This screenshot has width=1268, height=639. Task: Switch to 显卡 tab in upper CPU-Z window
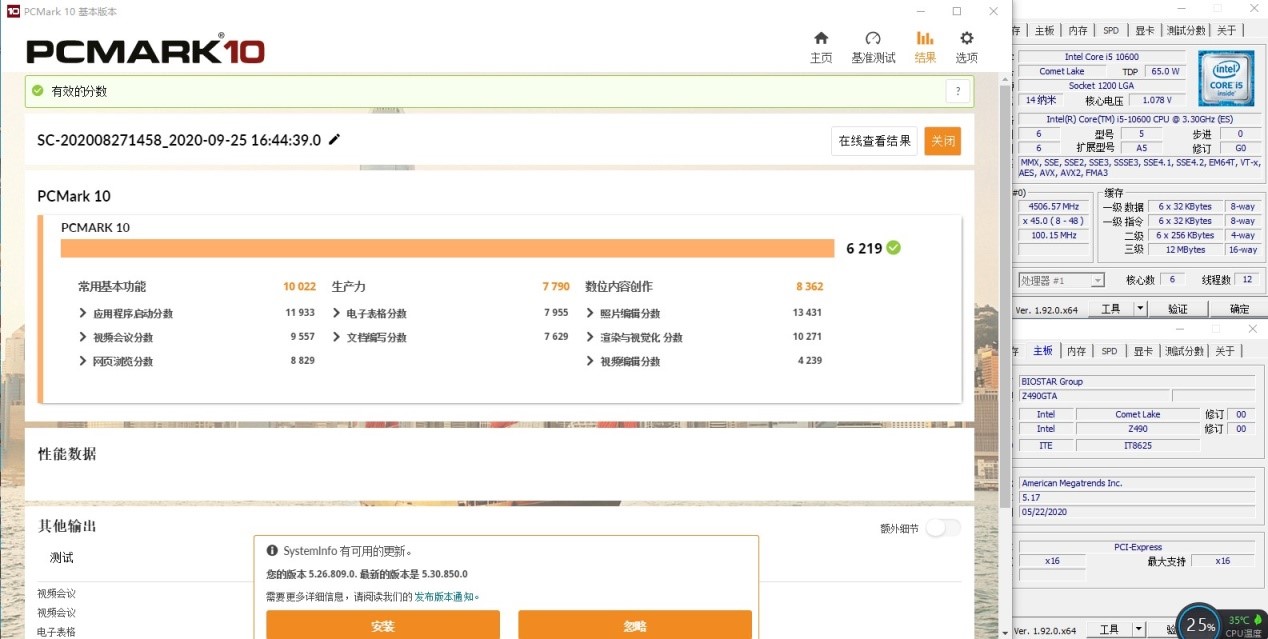click(1143, 30)
